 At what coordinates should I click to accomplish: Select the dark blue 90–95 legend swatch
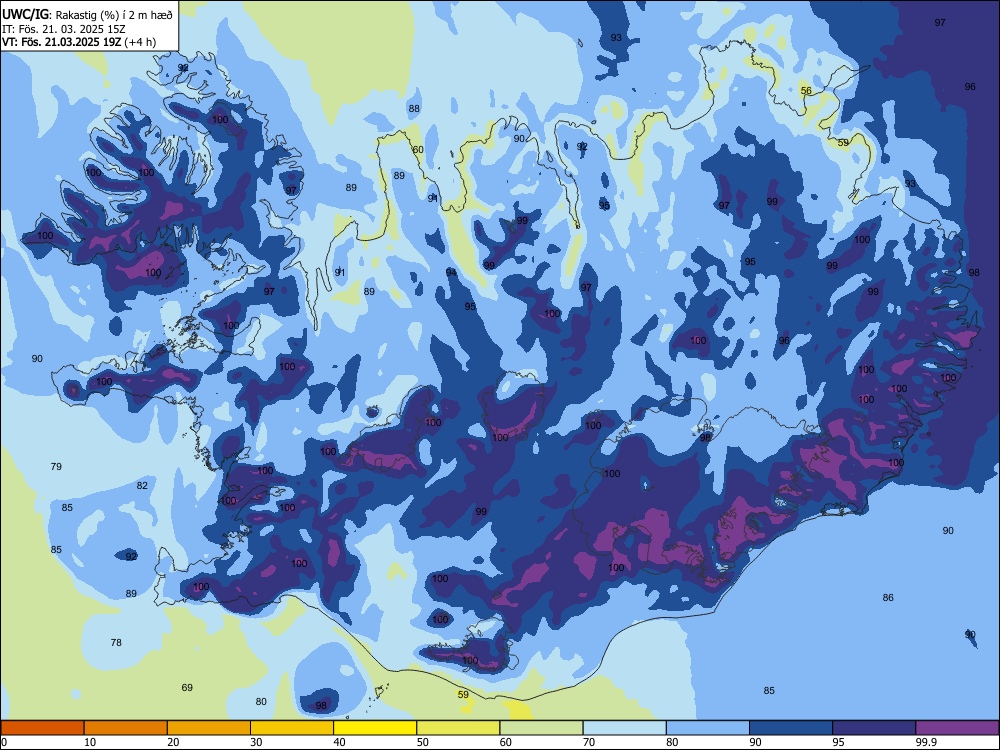[791, 728]
